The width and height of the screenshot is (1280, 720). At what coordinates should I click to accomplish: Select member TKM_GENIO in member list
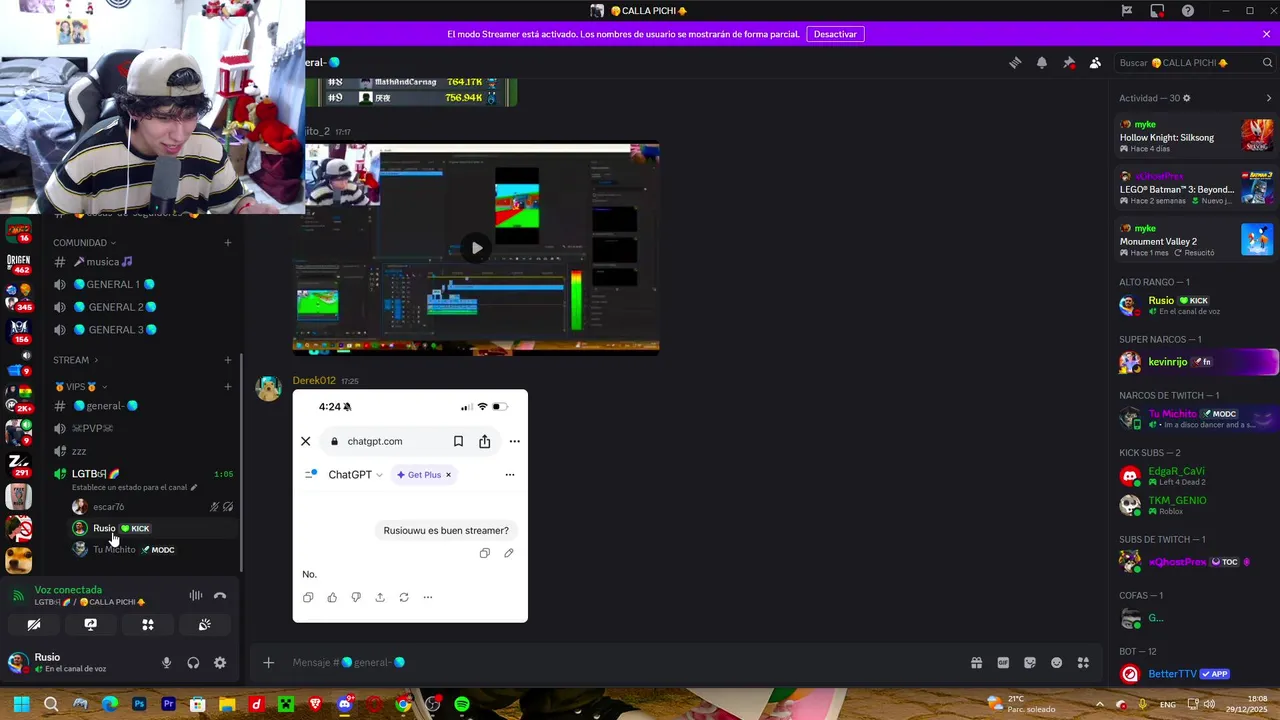pyautogui.click(x=1196, y=505)
